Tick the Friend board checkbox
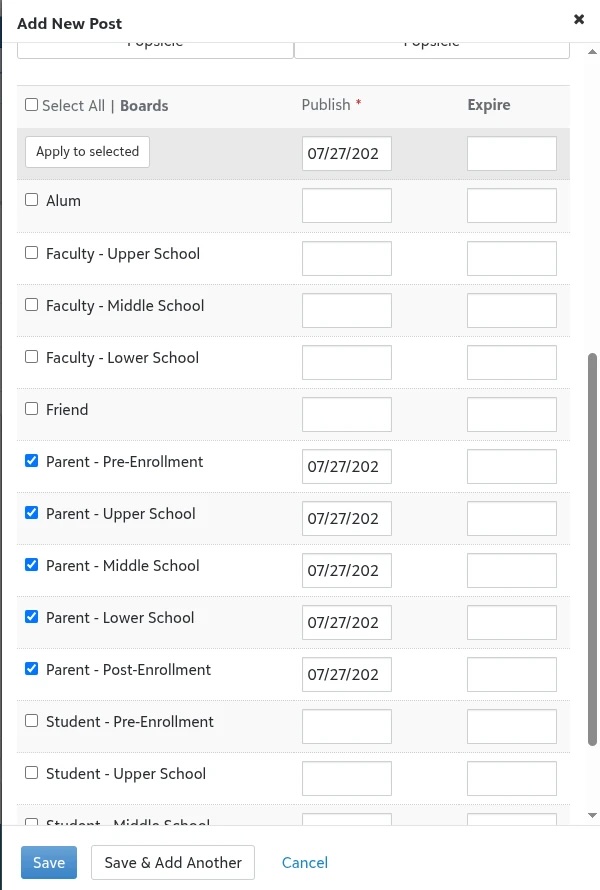The image size is (600, 890). pyautogui.click(x=32, y=409)
